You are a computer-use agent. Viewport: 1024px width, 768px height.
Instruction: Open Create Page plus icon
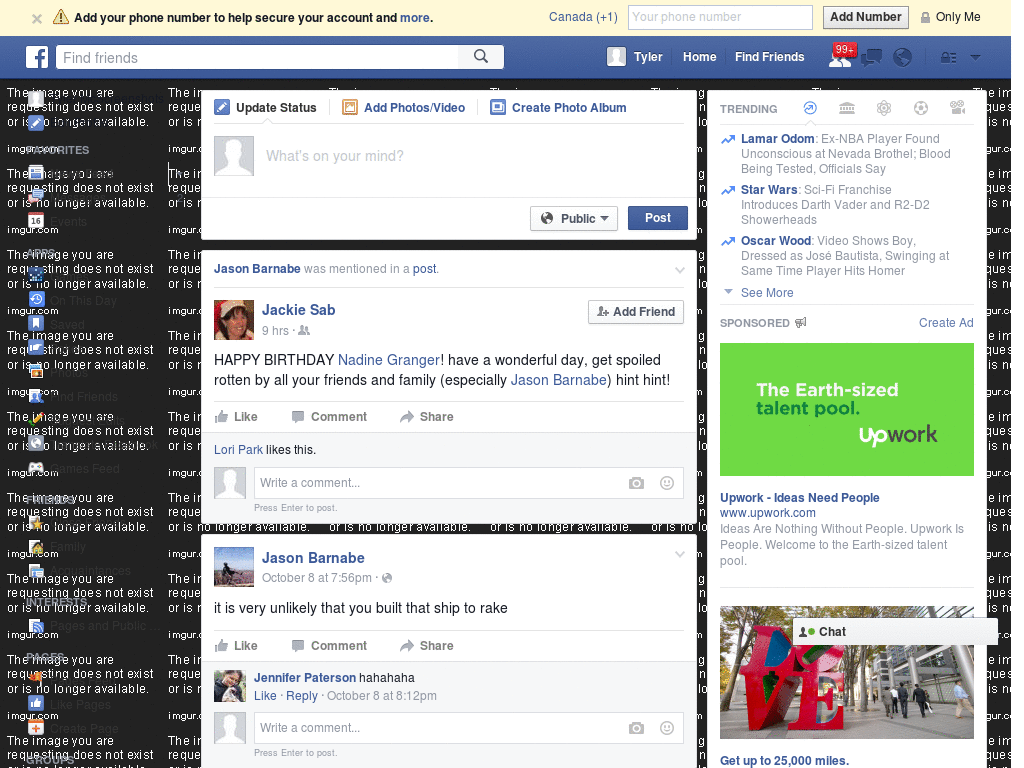[x=36, y=728]
